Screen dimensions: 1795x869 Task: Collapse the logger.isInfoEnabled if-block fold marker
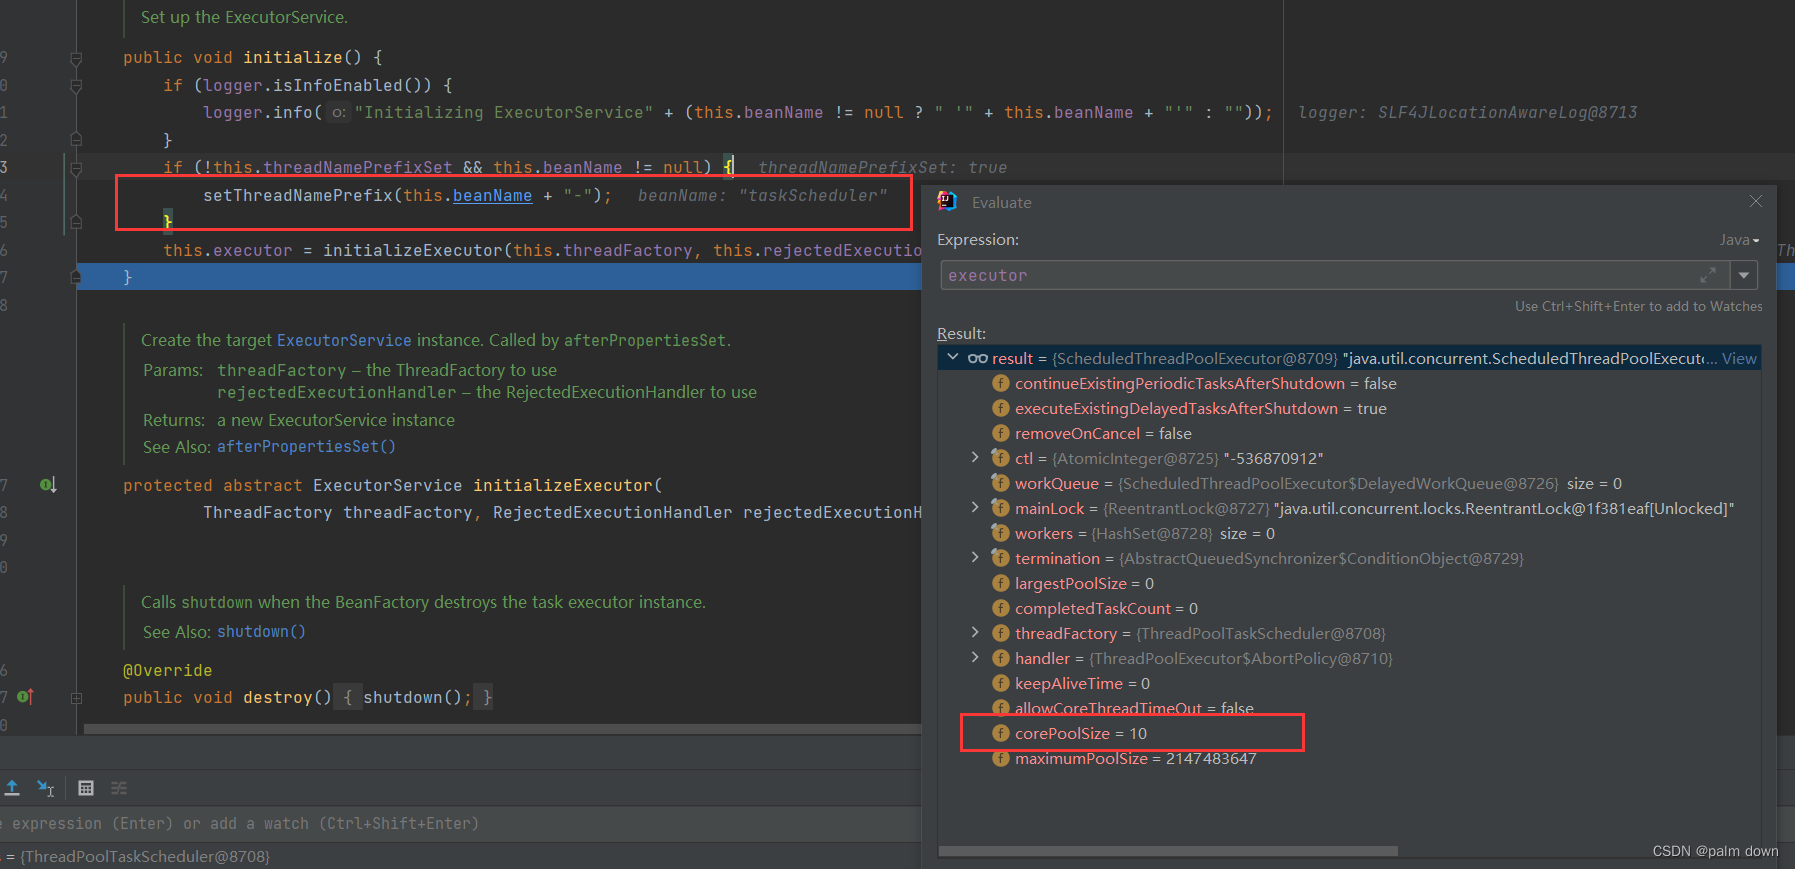tap(76, 87)
